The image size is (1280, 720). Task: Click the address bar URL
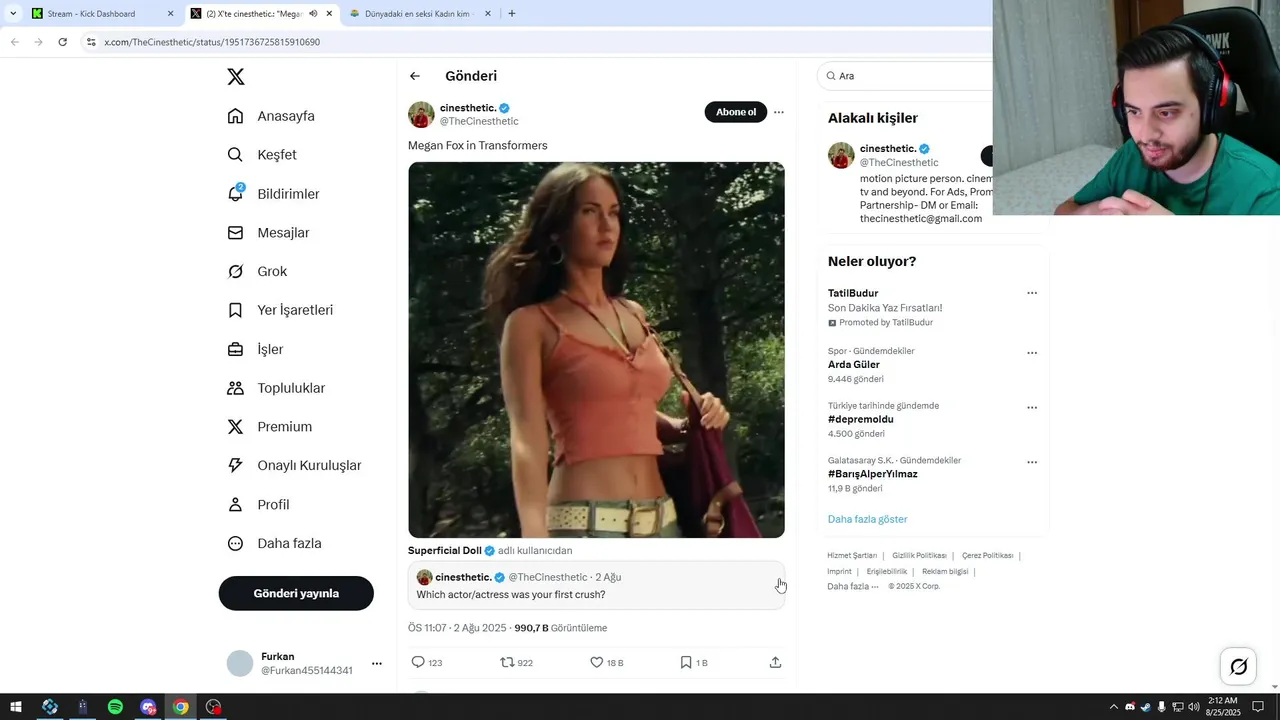point(212,42)
